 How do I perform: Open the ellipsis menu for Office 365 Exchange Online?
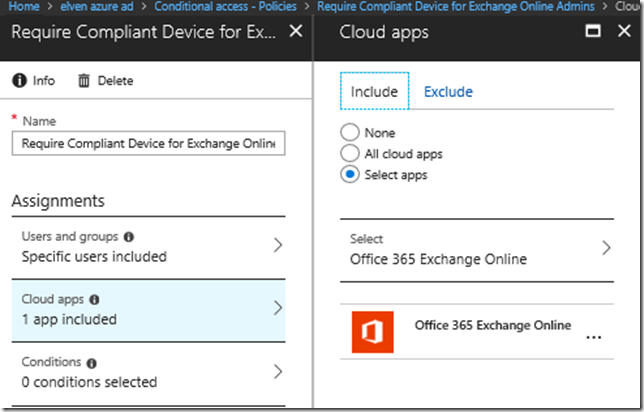pyautogui.click(x=593, y=337)
